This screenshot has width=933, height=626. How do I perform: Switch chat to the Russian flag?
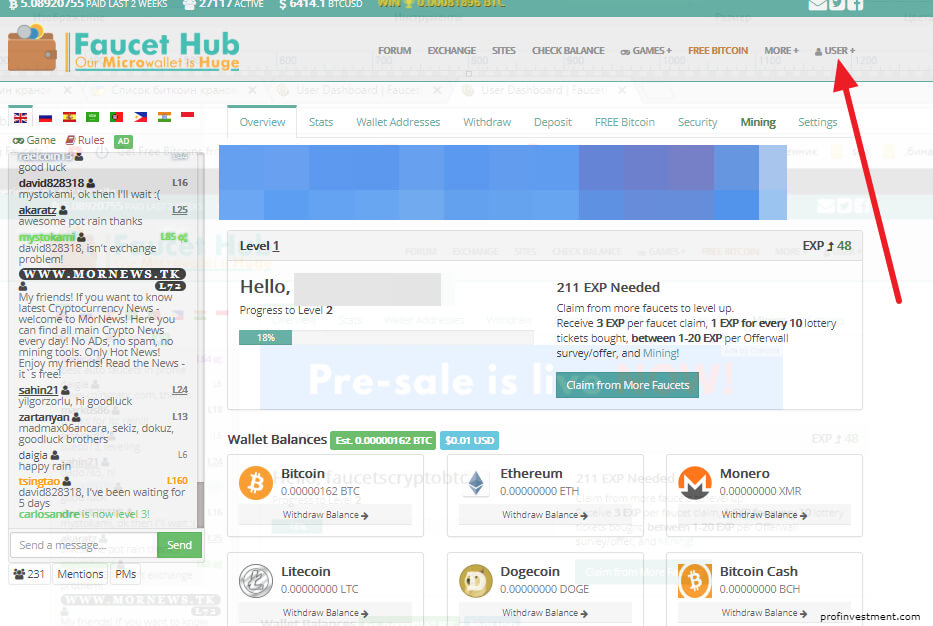(45, 118)
